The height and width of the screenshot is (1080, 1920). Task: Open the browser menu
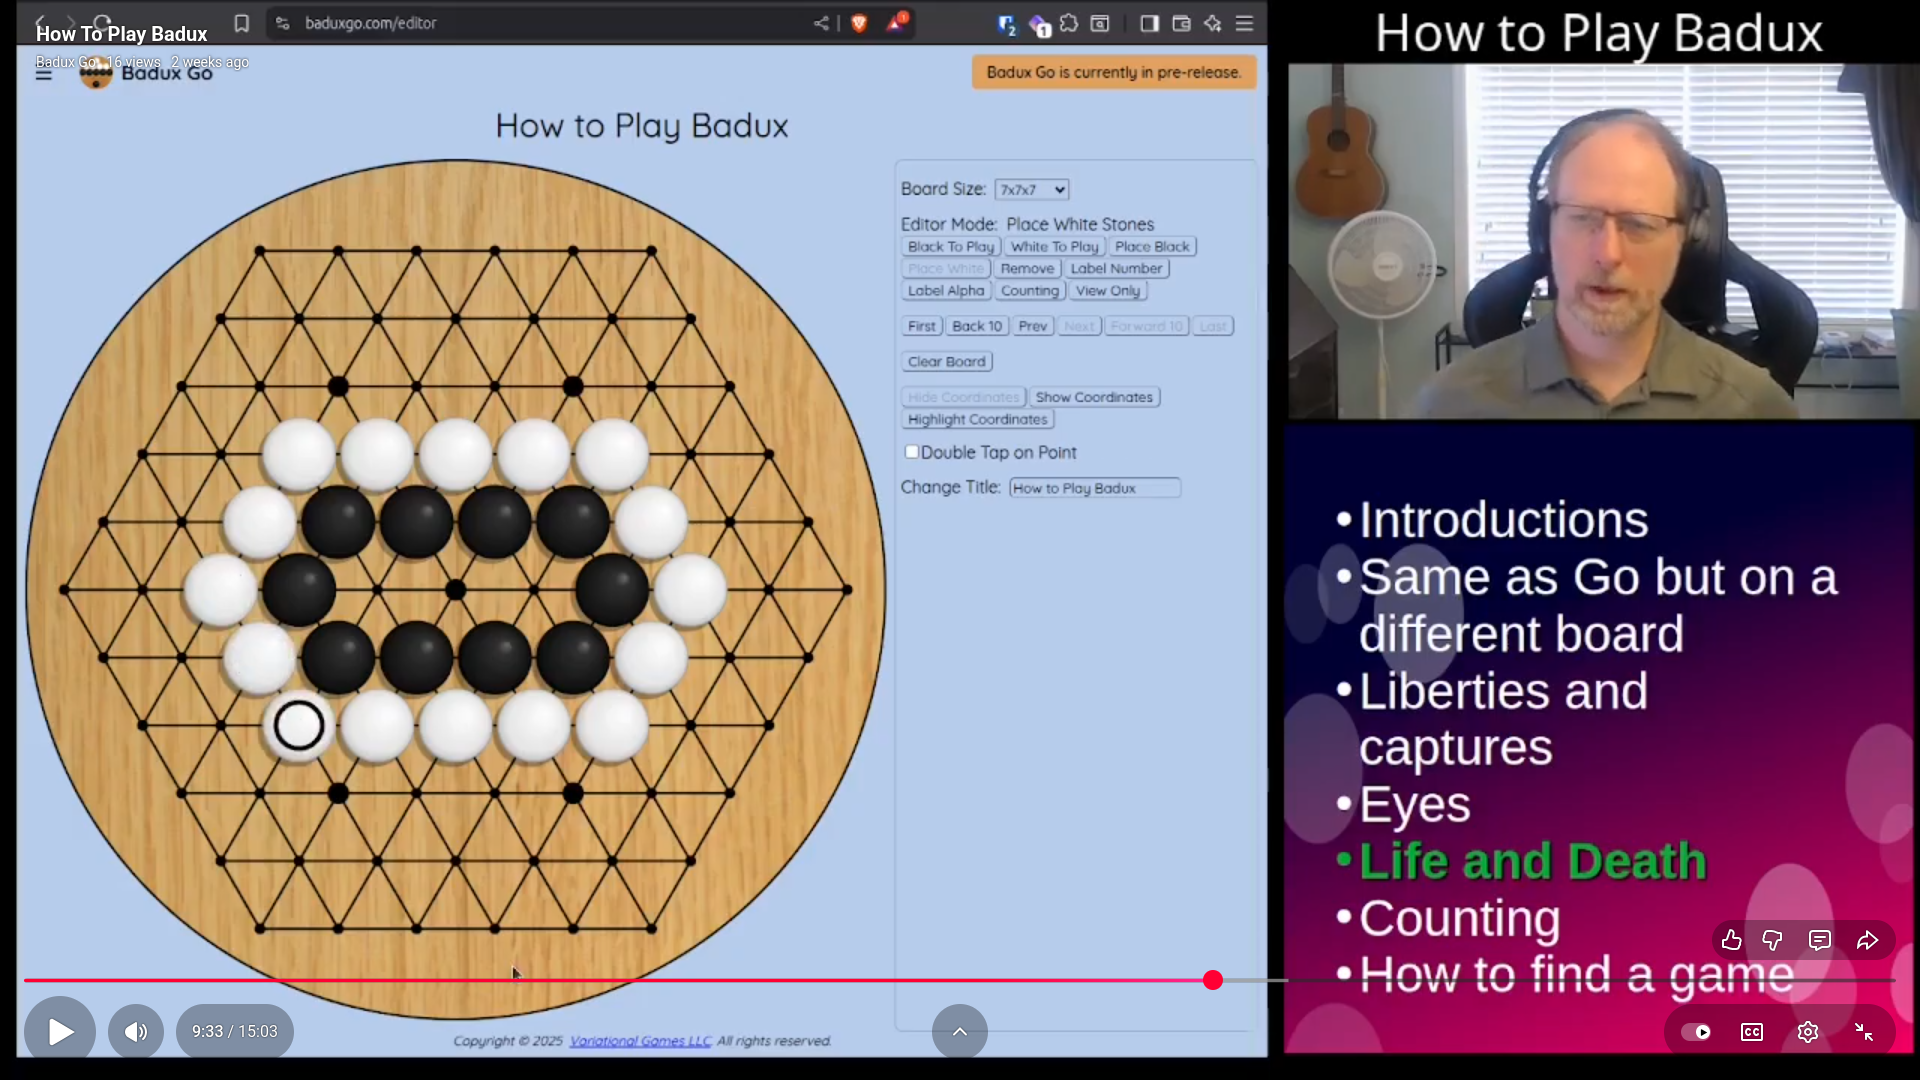1244,23
